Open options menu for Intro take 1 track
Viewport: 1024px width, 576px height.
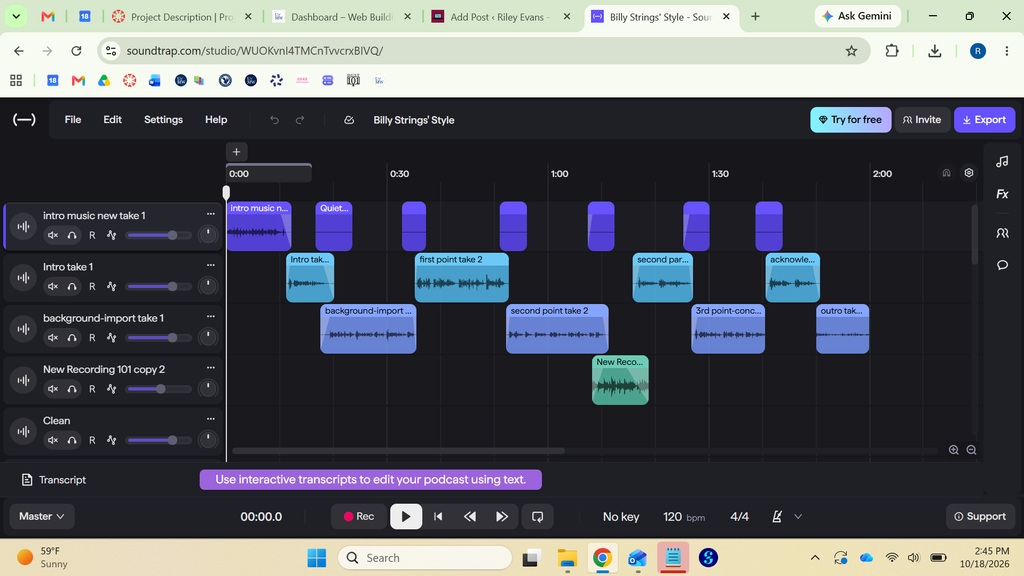tap(210, 265)
